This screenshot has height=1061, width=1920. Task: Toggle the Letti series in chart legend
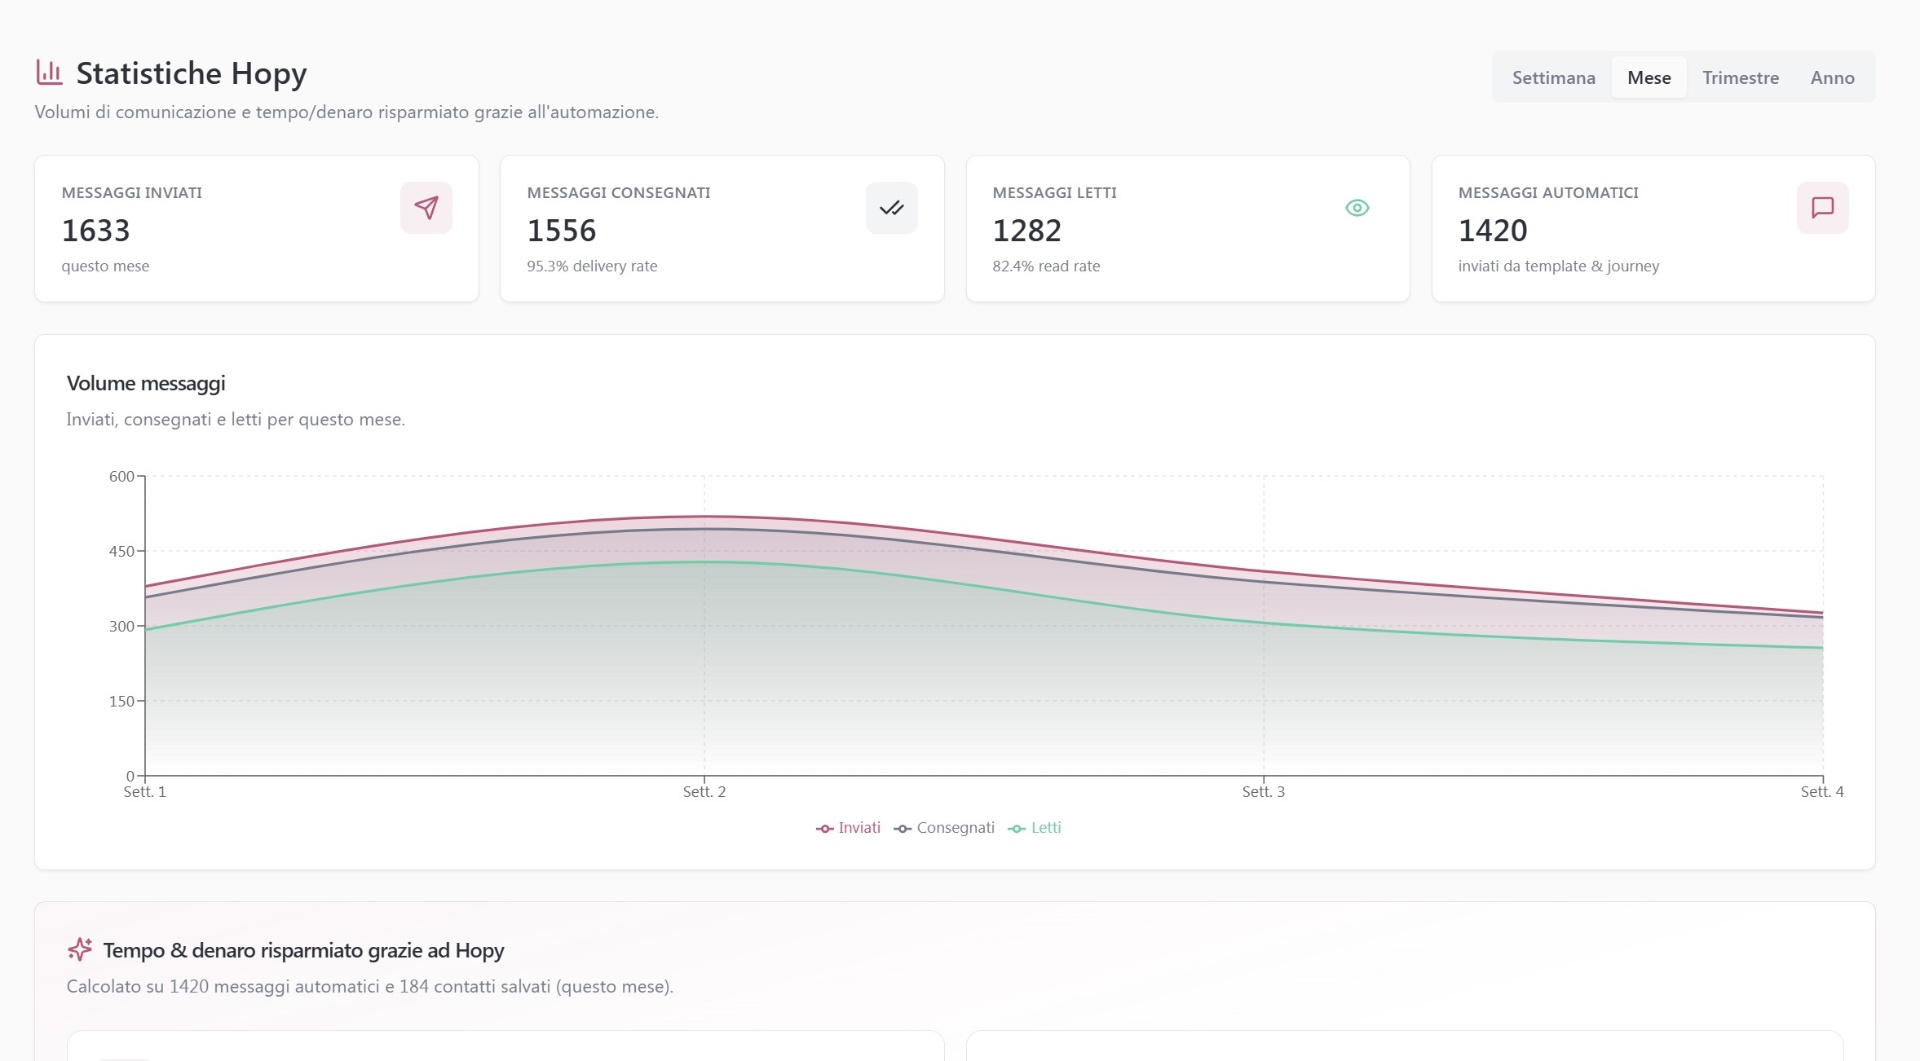coord(1035,828)
